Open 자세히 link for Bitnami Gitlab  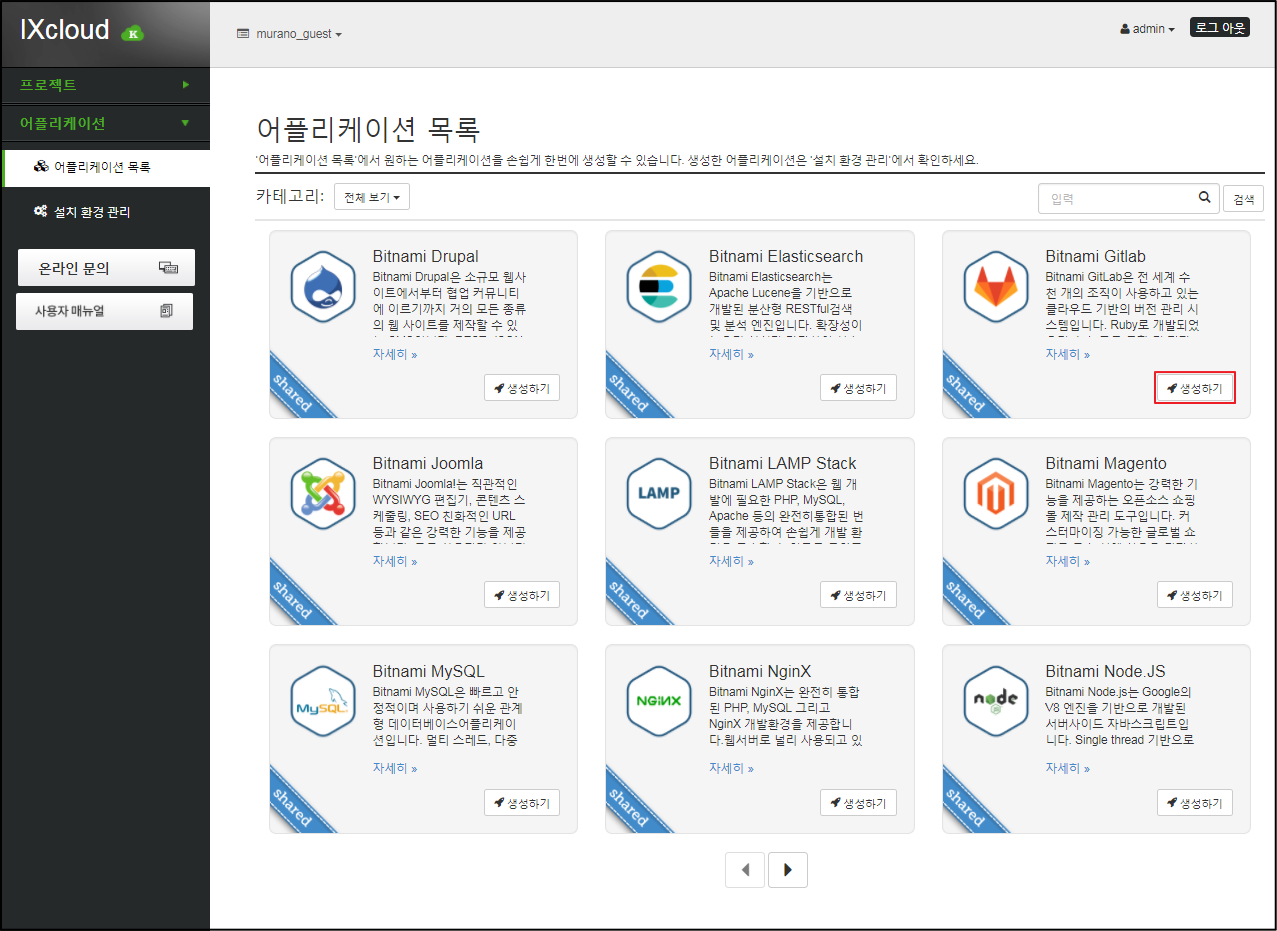coord(1068,354)
